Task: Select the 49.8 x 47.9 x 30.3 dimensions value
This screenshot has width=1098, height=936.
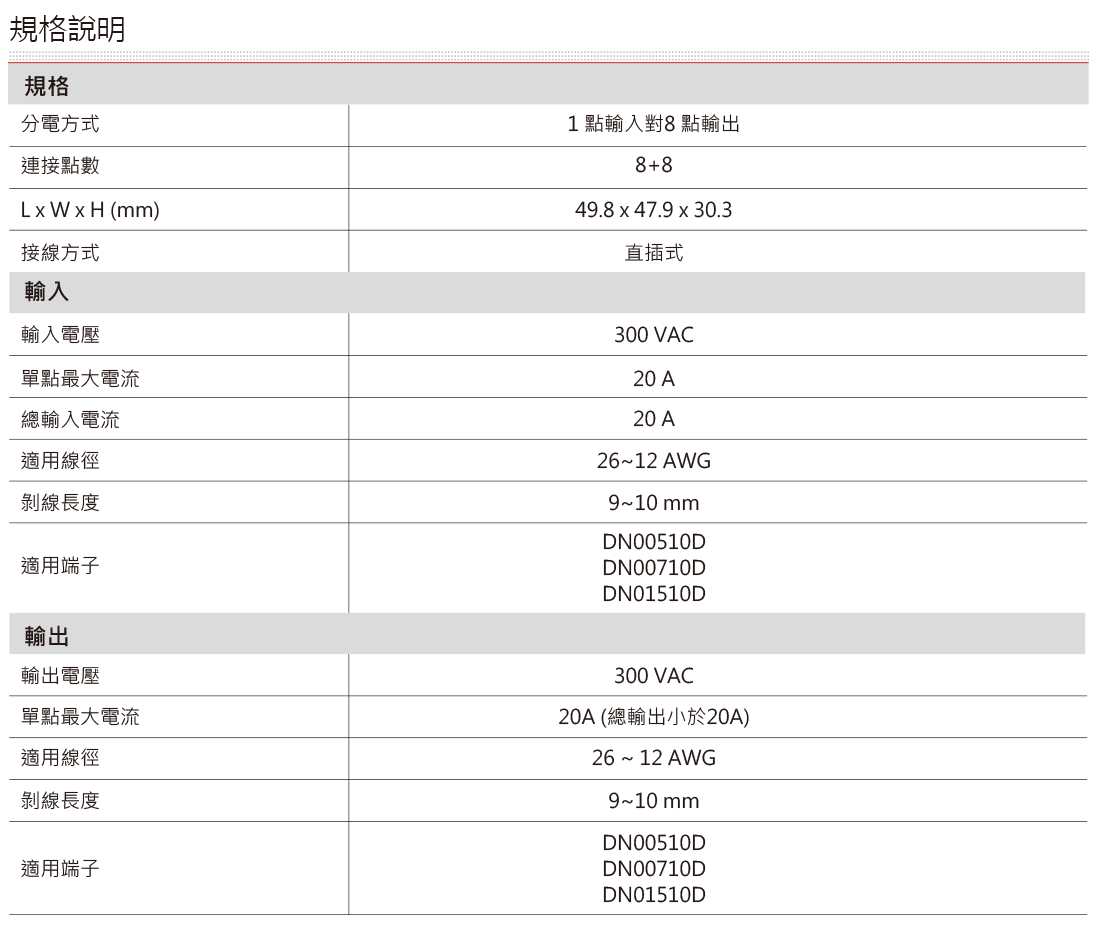Action: (x=653, y=210)
